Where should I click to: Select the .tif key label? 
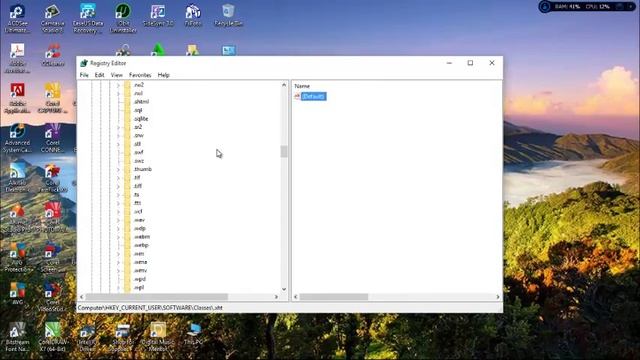[x=137, y=178]
